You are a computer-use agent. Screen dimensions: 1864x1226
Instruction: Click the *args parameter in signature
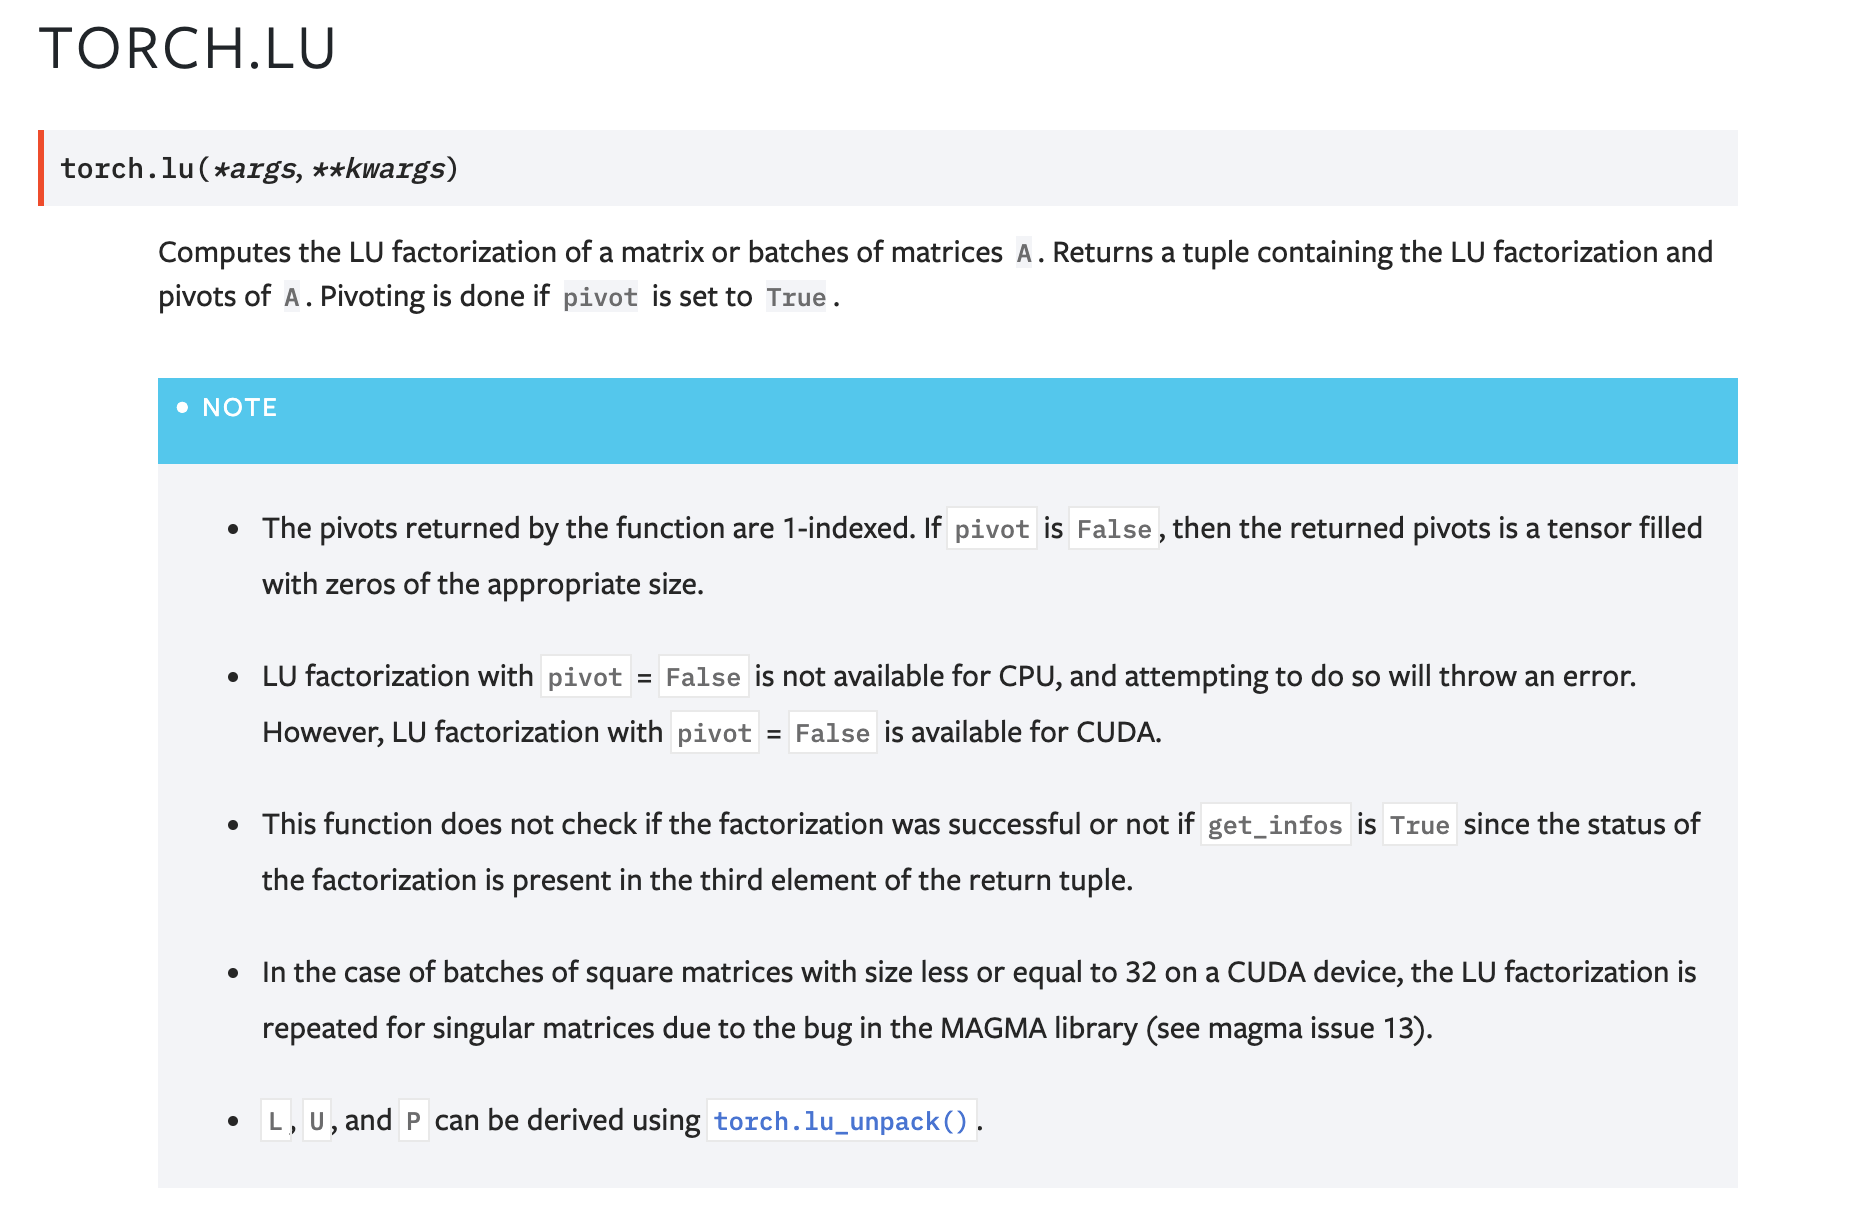pyautogui.click(x=254, y=168)
